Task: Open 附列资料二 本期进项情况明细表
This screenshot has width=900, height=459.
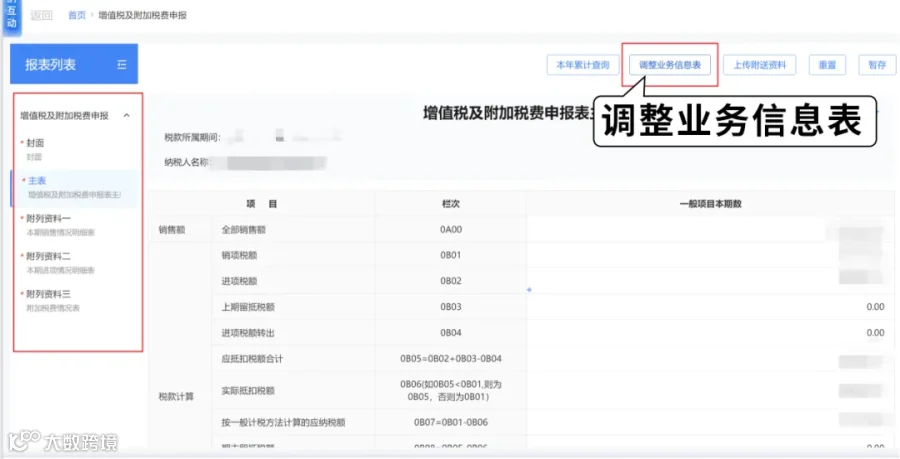Action: coord(75,263)
